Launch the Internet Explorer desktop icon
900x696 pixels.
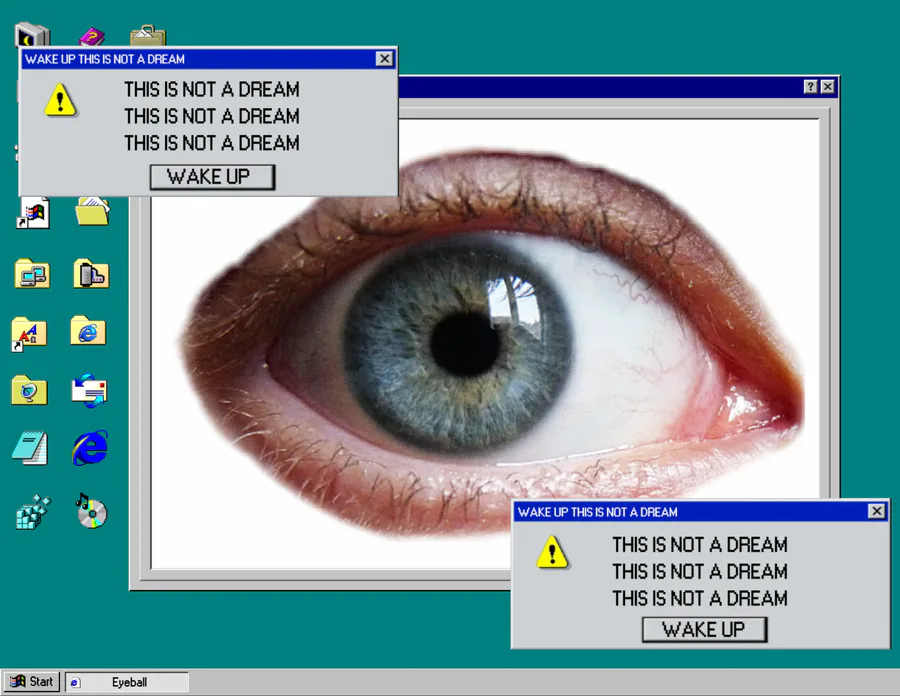click(x=90, y=448)
